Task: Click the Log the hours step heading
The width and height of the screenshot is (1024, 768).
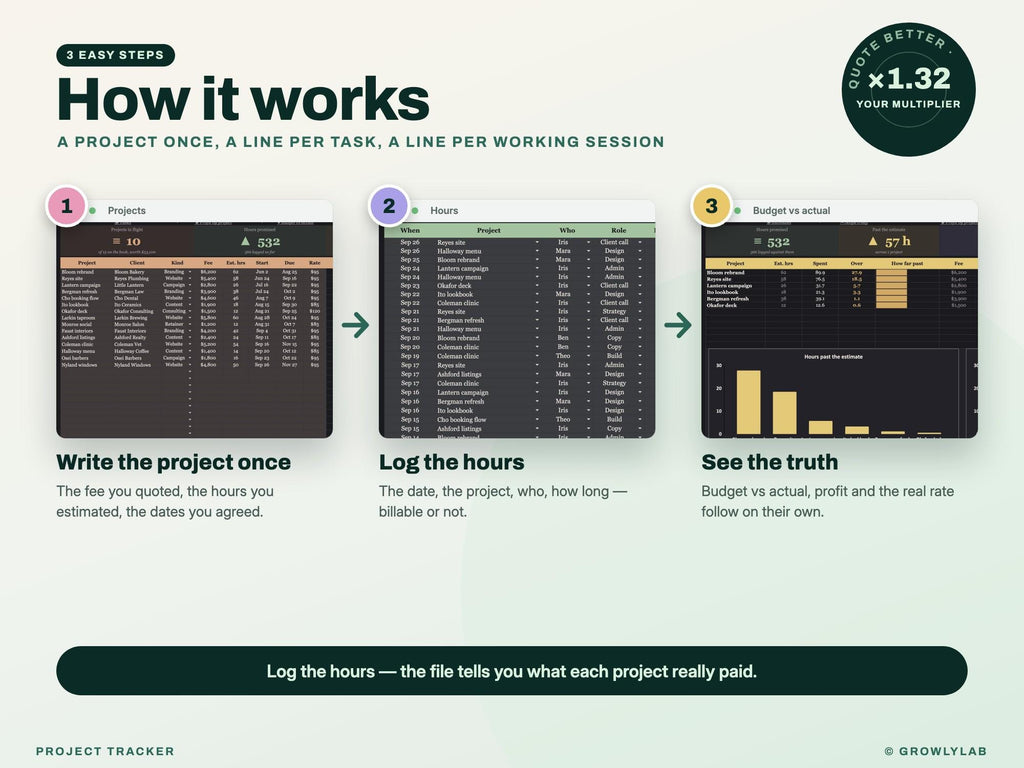Action: pyautogui.click(x=452, y=462)
